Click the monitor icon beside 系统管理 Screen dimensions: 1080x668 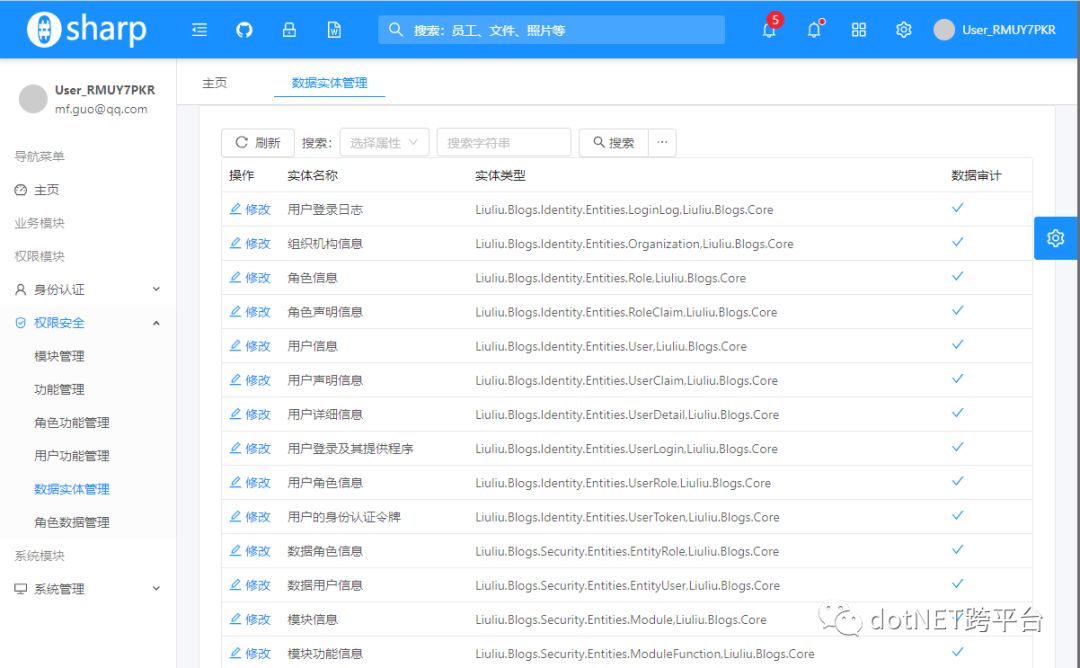click(21, 589)
